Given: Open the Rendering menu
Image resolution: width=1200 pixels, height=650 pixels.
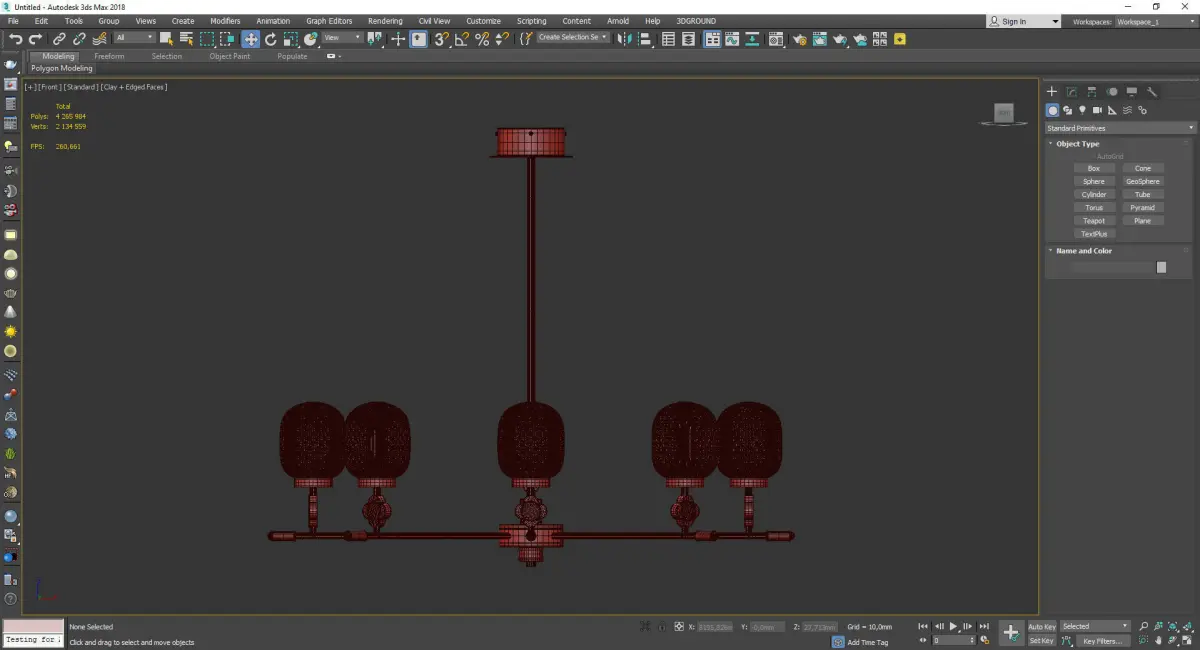Looking at the screenshot, I should [x=385, y=21].
